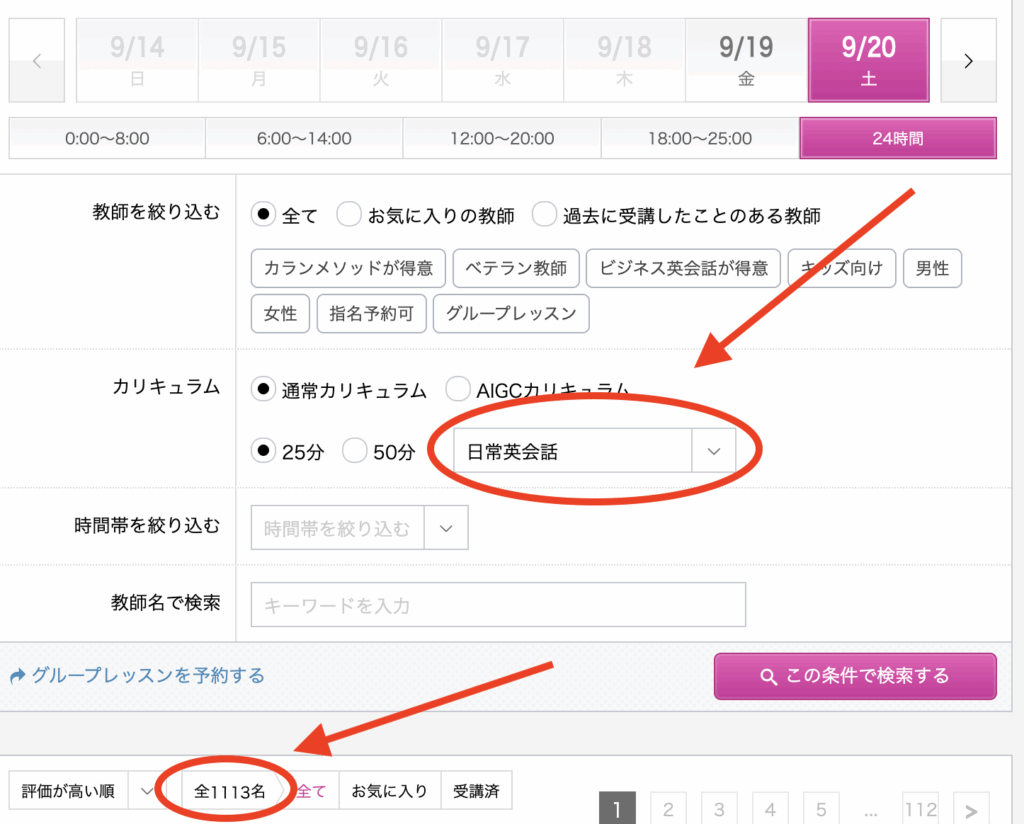Select the 24時間 time range
Viewport: 1024px width, 824px height.
(x=897, y=138)
